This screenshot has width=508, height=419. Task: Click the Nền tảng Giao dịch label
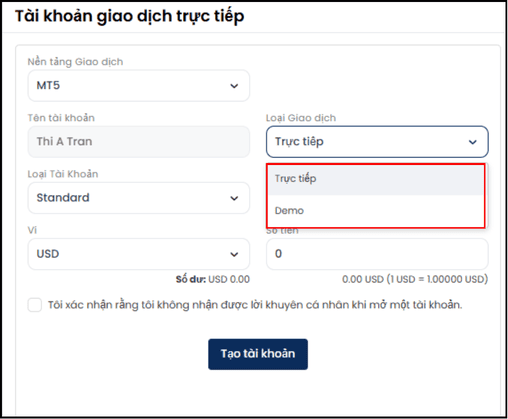click(75, 62)
